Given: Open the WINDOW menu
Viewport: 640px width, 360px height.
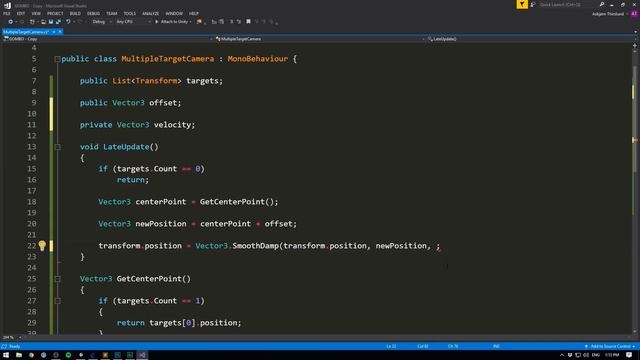Looking at the screenshot, I should click(x=174, y=13).
